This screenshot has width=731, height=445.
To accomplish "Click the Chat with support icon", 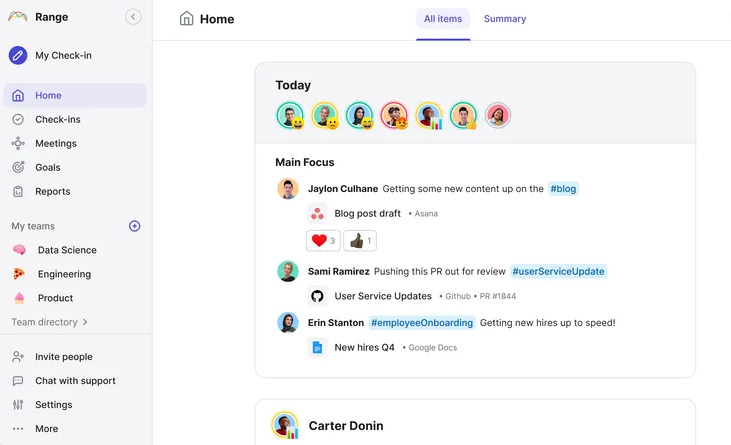I will (18, 381).
